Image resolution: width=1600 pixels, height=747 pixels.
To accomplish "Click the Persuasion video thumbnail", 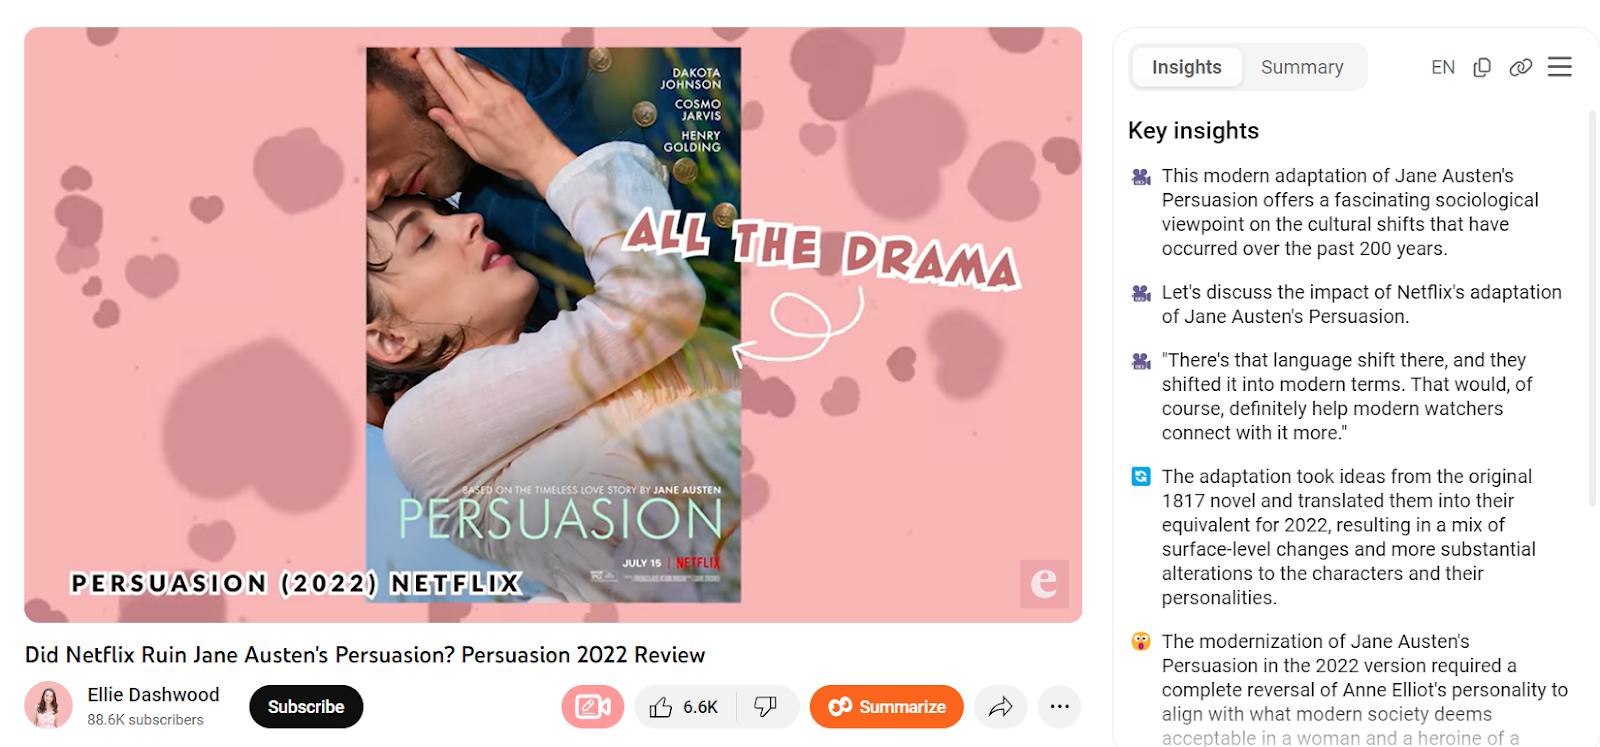I will click(553, 325).
